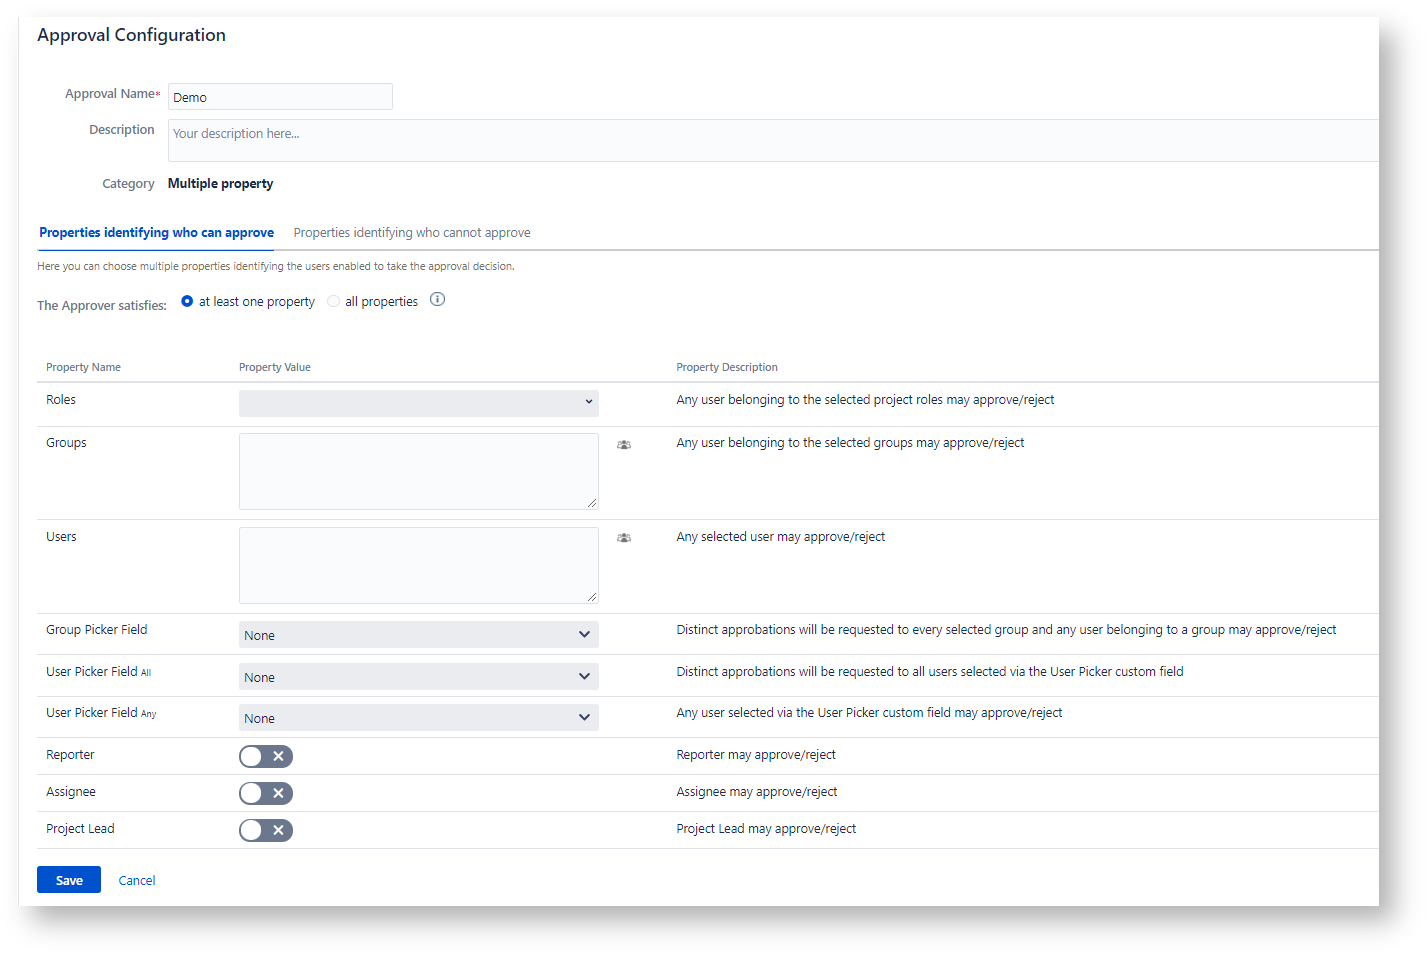This screenshot has height=954, width=1427.
Task: Turn on the Project Lead toggle
Action: coord(266,831)
